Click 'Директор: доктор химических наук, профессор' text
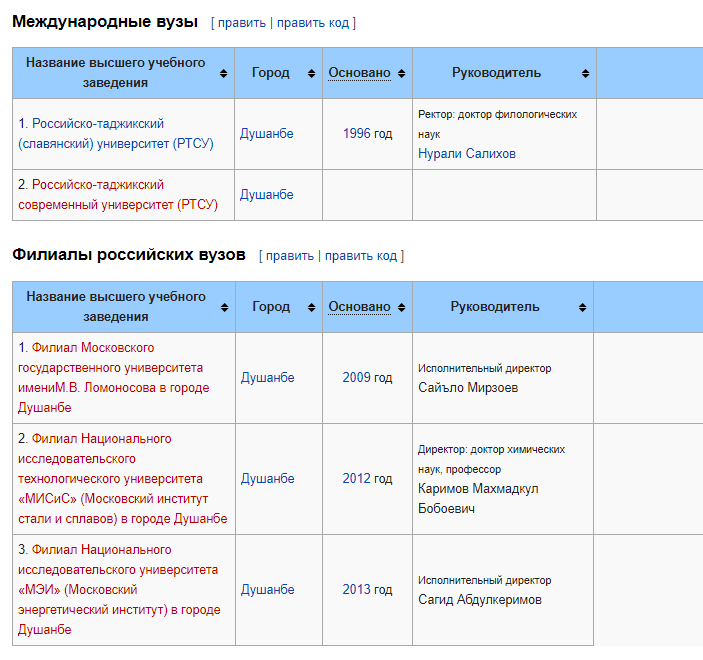 [x=491, y=459]
